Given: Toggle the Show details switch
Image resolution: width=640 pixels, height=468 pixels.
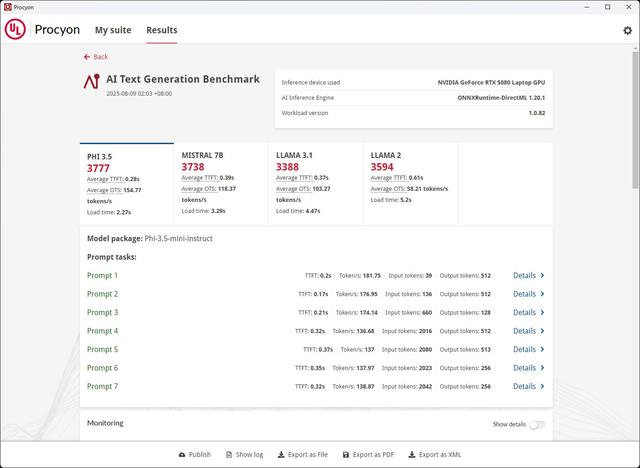Looking at the screenshot, I should [537, 425].
